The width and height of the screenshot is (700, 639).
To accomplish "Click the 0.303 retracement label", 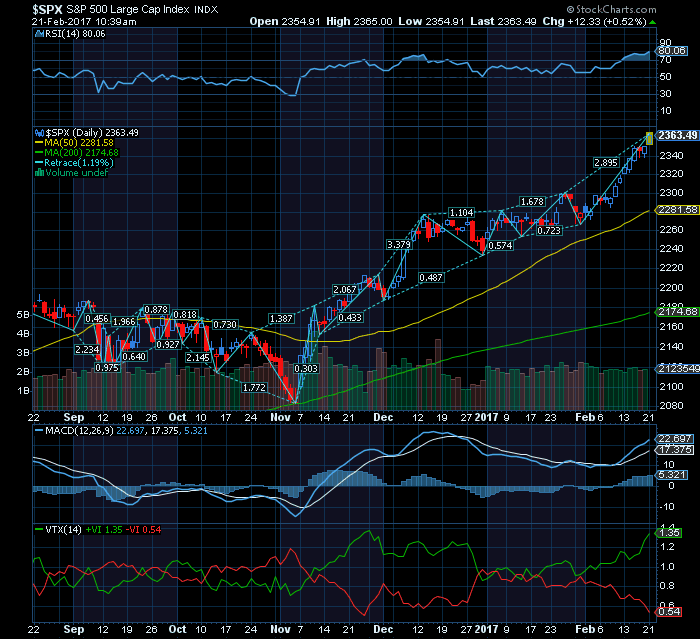I will [x=306, y=368].
